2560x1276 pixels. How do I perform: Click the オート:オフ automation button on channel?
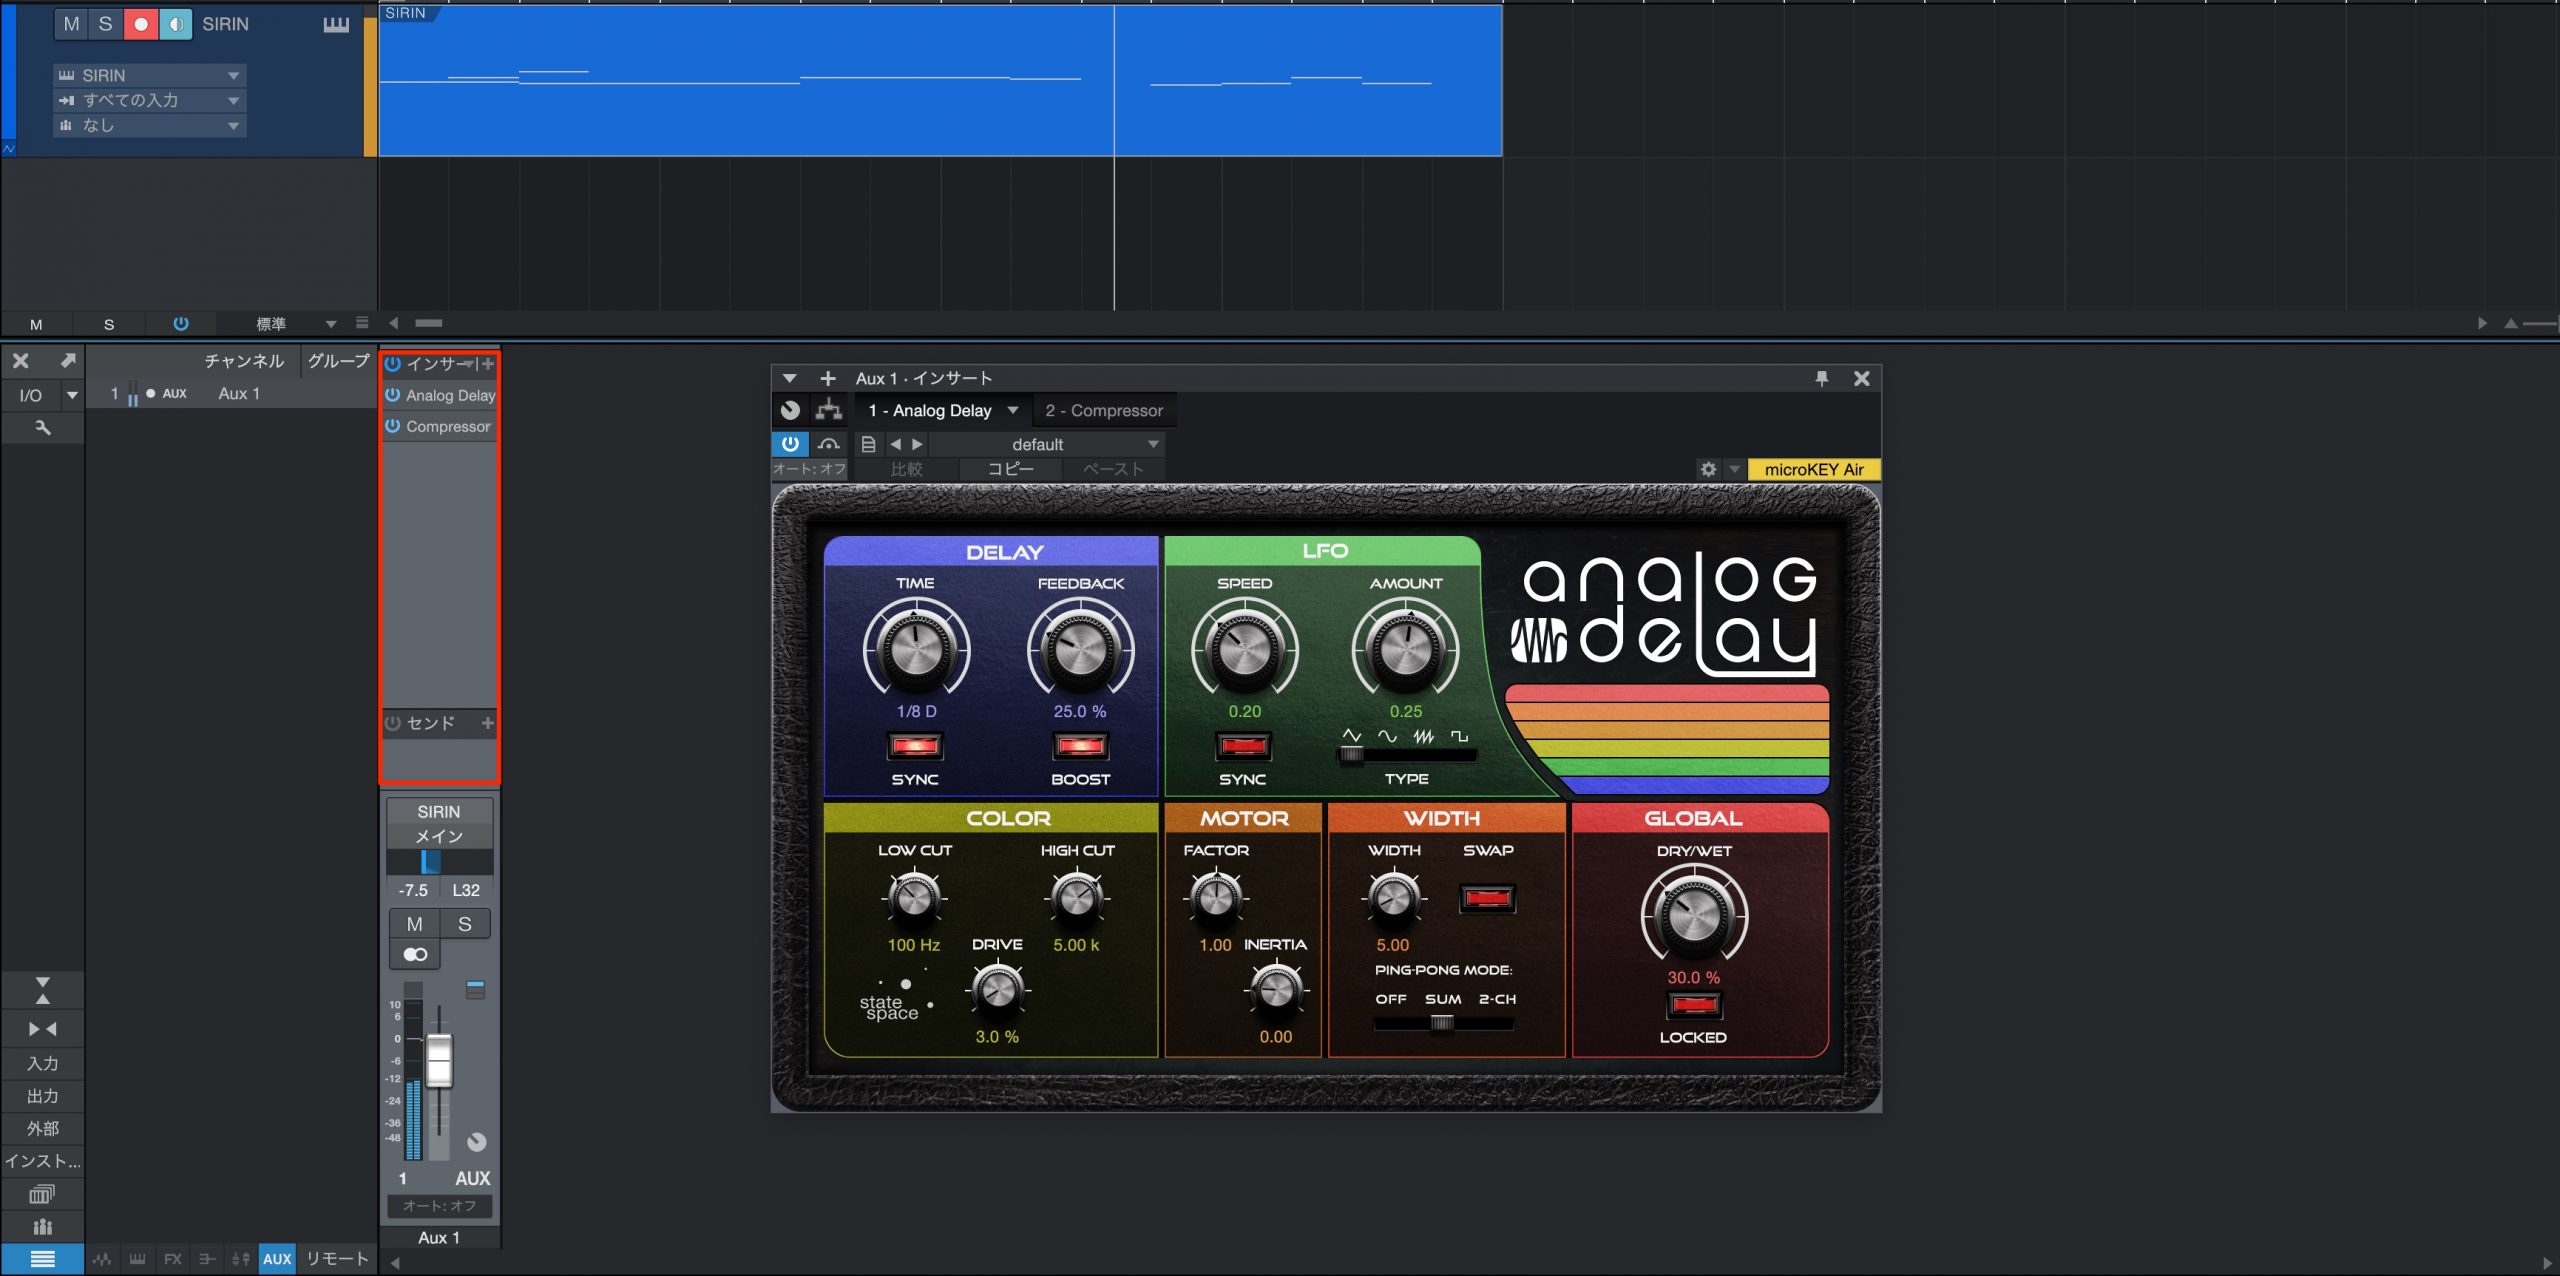(439, 1206)
